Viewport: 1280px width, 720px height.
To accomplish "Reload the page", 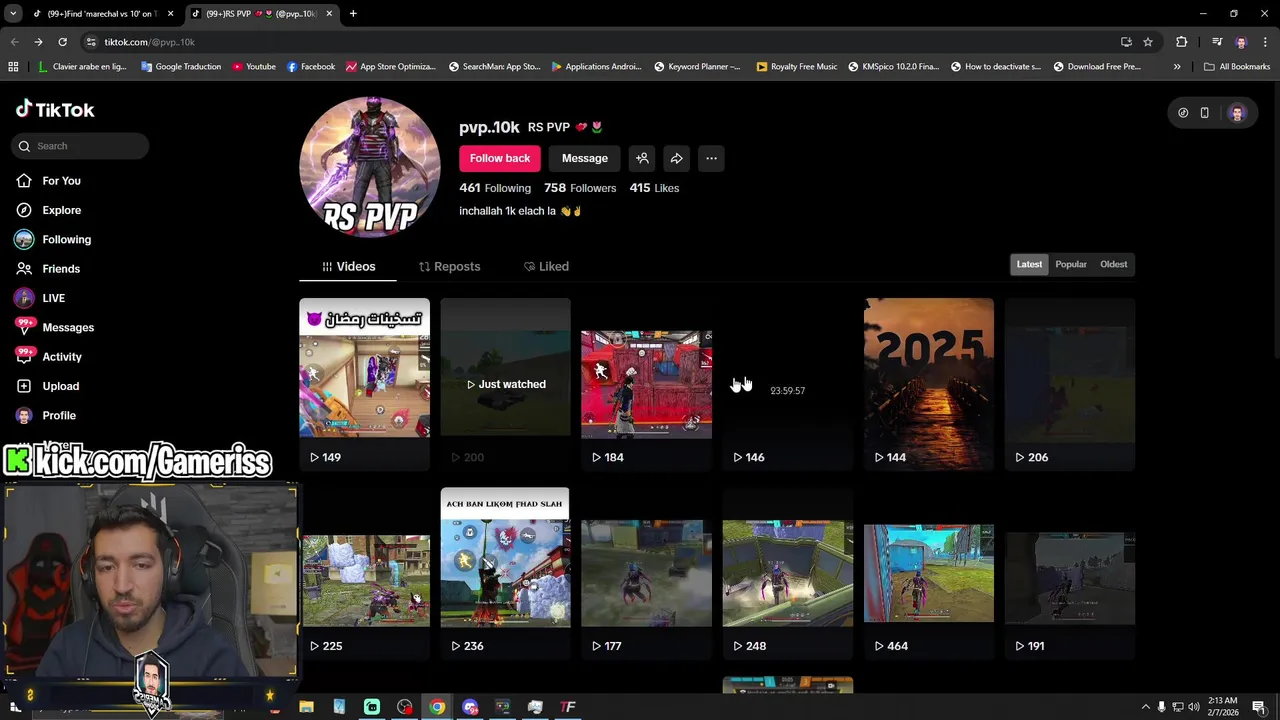I will (62, 42).
